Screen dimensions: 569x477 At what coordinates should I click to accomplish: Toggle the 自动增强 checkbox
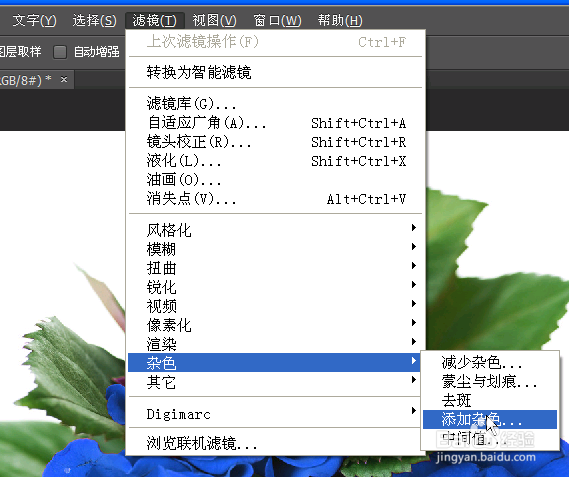click(60, 52)
